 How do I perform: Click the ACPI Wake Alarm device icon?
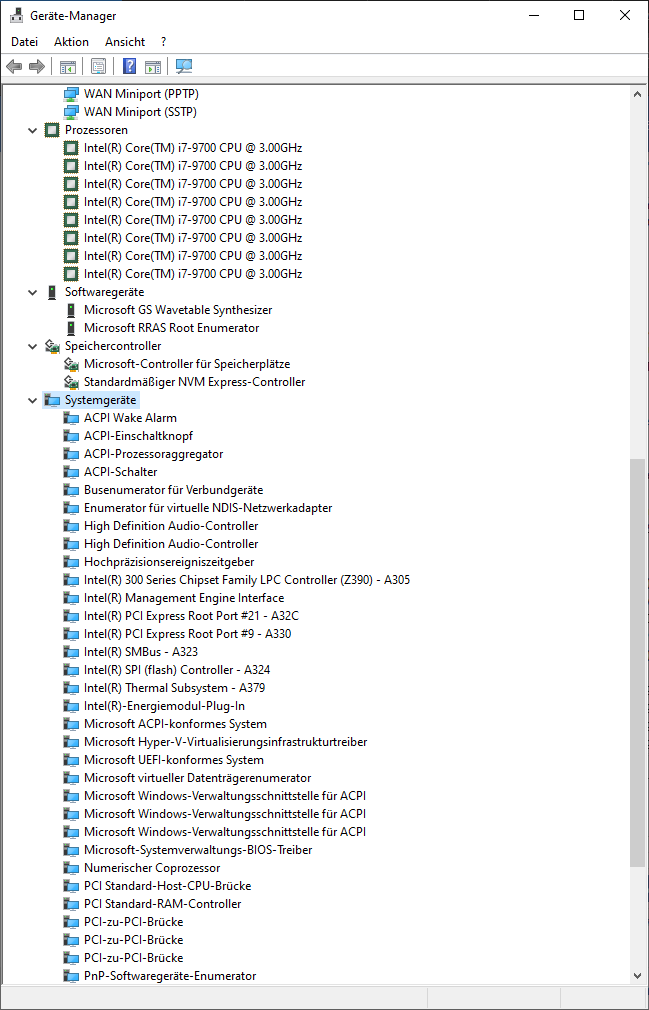(x=71, y=419)
